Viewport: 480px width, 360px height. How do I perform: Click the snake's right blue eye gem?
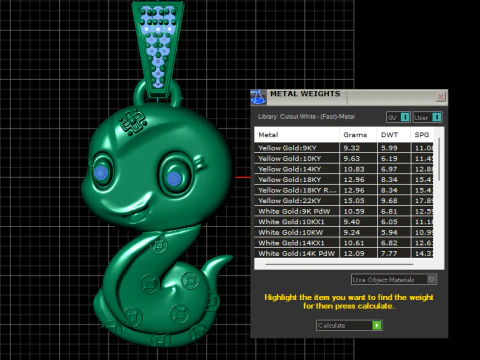(174, 178)
